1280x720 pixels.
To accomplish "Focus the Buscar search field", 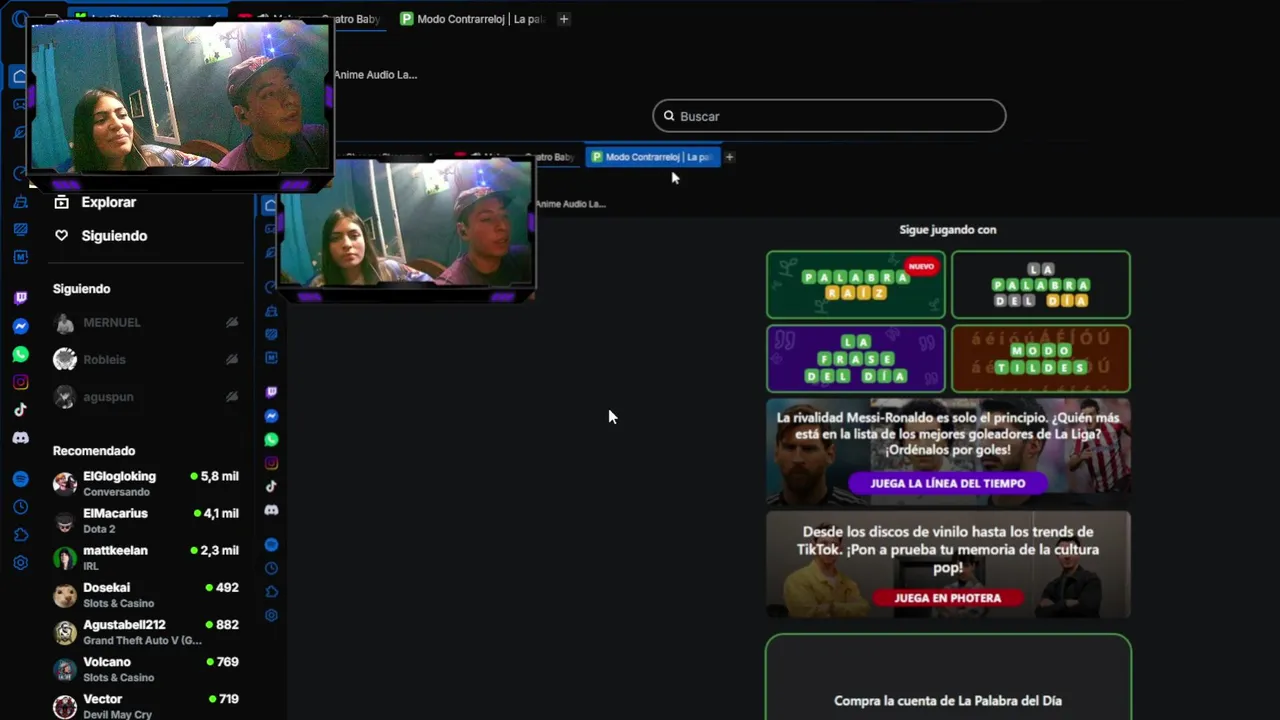I will click(829, 116).
